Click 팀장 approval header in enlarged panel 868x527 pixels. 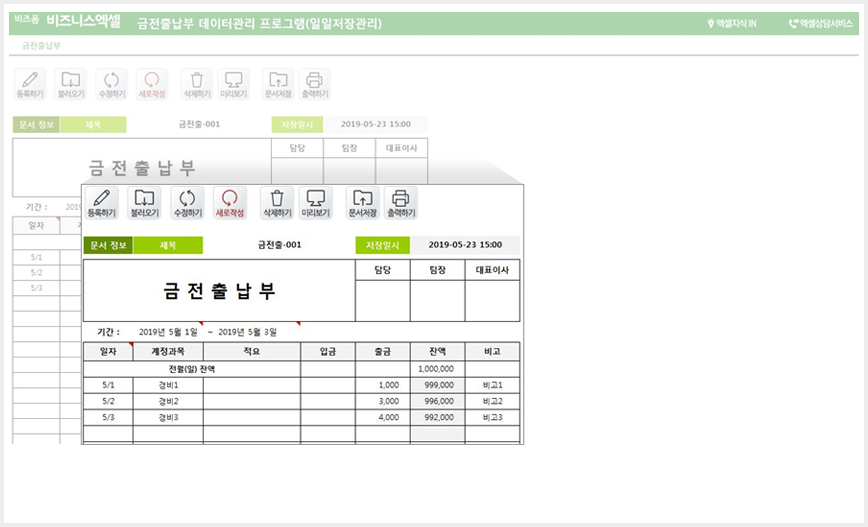coord(437,270)
